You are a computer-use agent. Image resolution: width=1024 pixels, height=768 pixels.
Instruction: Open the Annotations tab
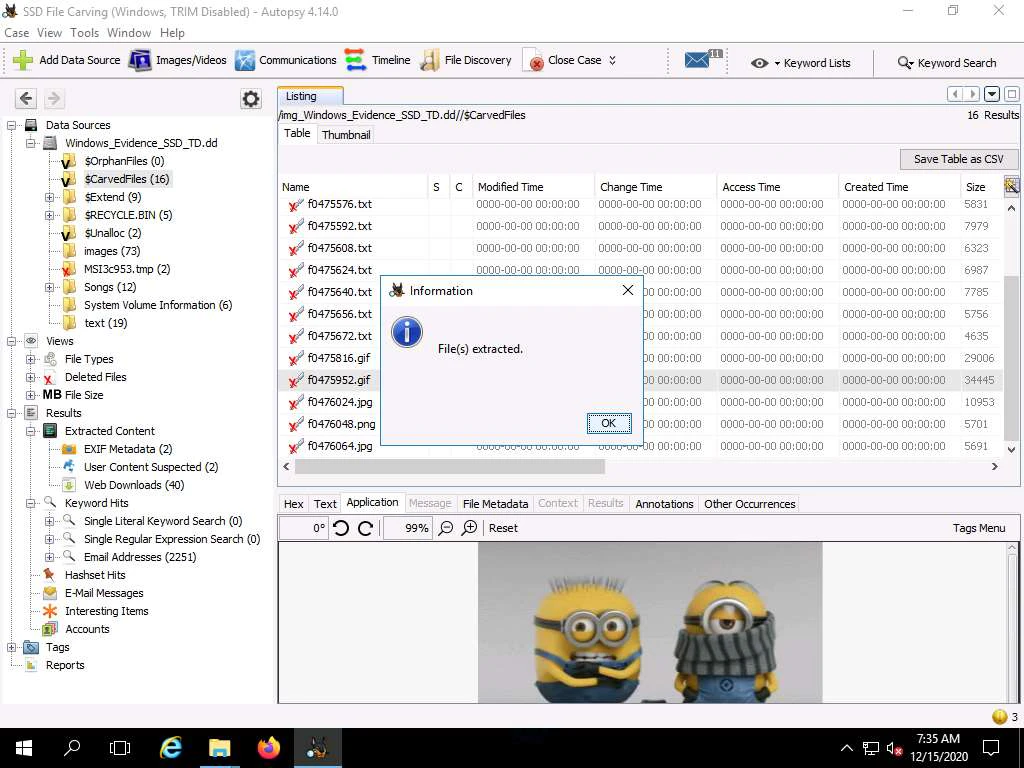click(664, 504)
